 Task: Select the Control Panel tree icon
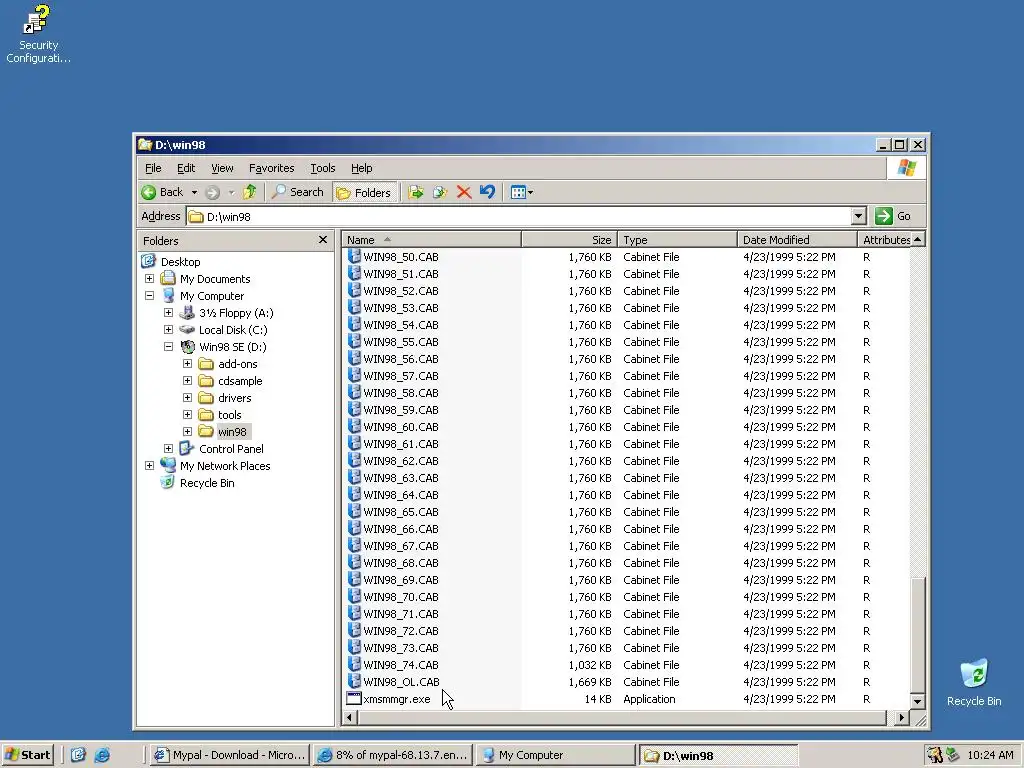[x=187, y=448]
